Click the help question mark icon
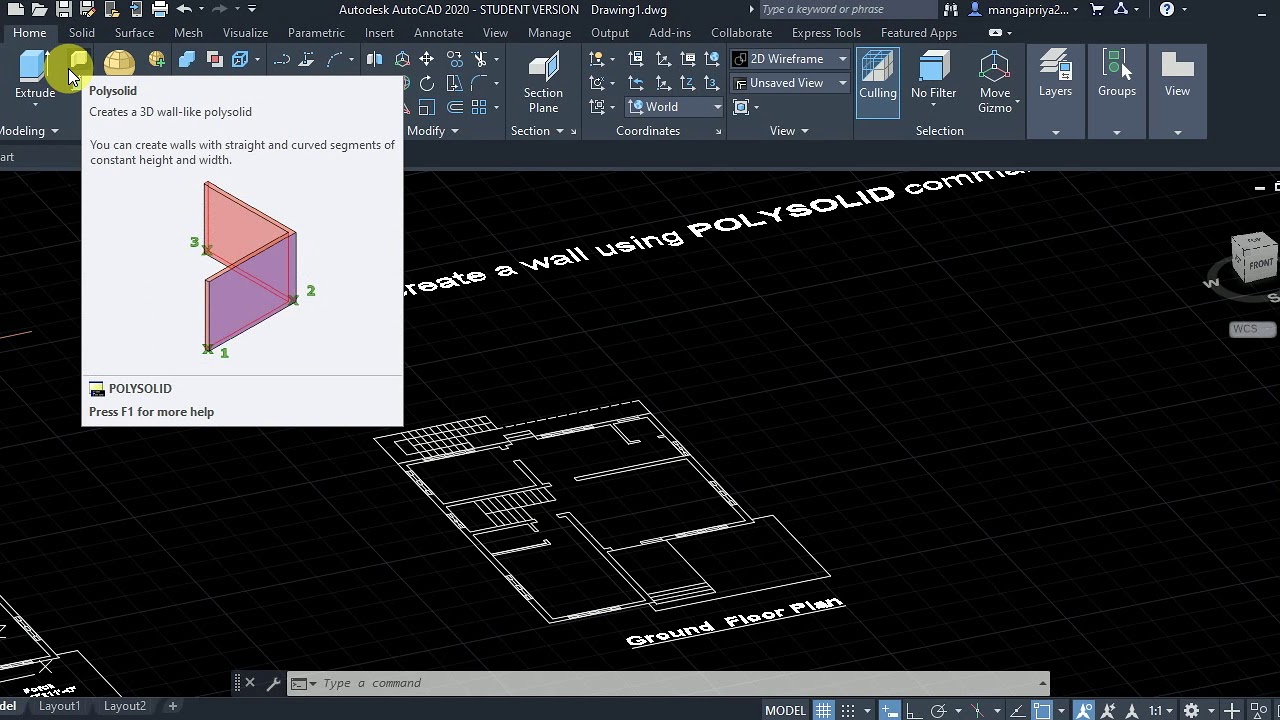 (1166, 10)
